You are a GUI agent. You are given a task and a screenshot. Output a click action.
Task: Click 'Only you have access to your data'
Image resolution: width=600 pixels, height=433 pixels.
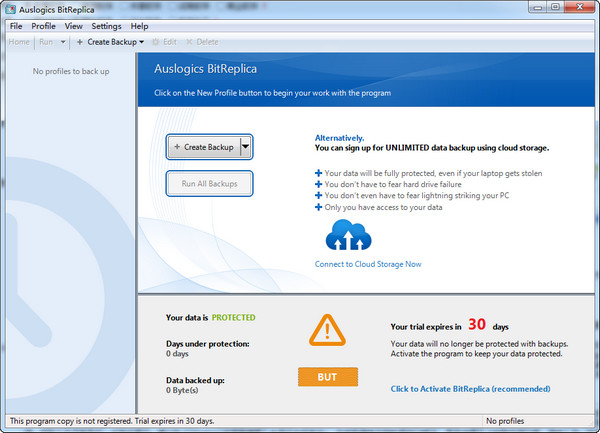tap(383, 207)
